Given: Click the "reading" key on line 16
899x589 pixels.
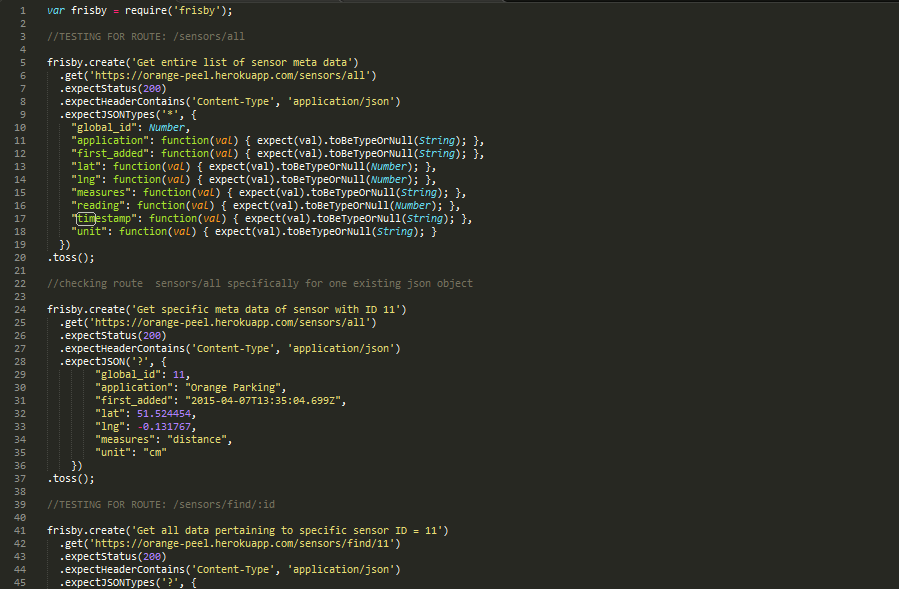Looking at the screenshot, I should (x=98, y=206).
